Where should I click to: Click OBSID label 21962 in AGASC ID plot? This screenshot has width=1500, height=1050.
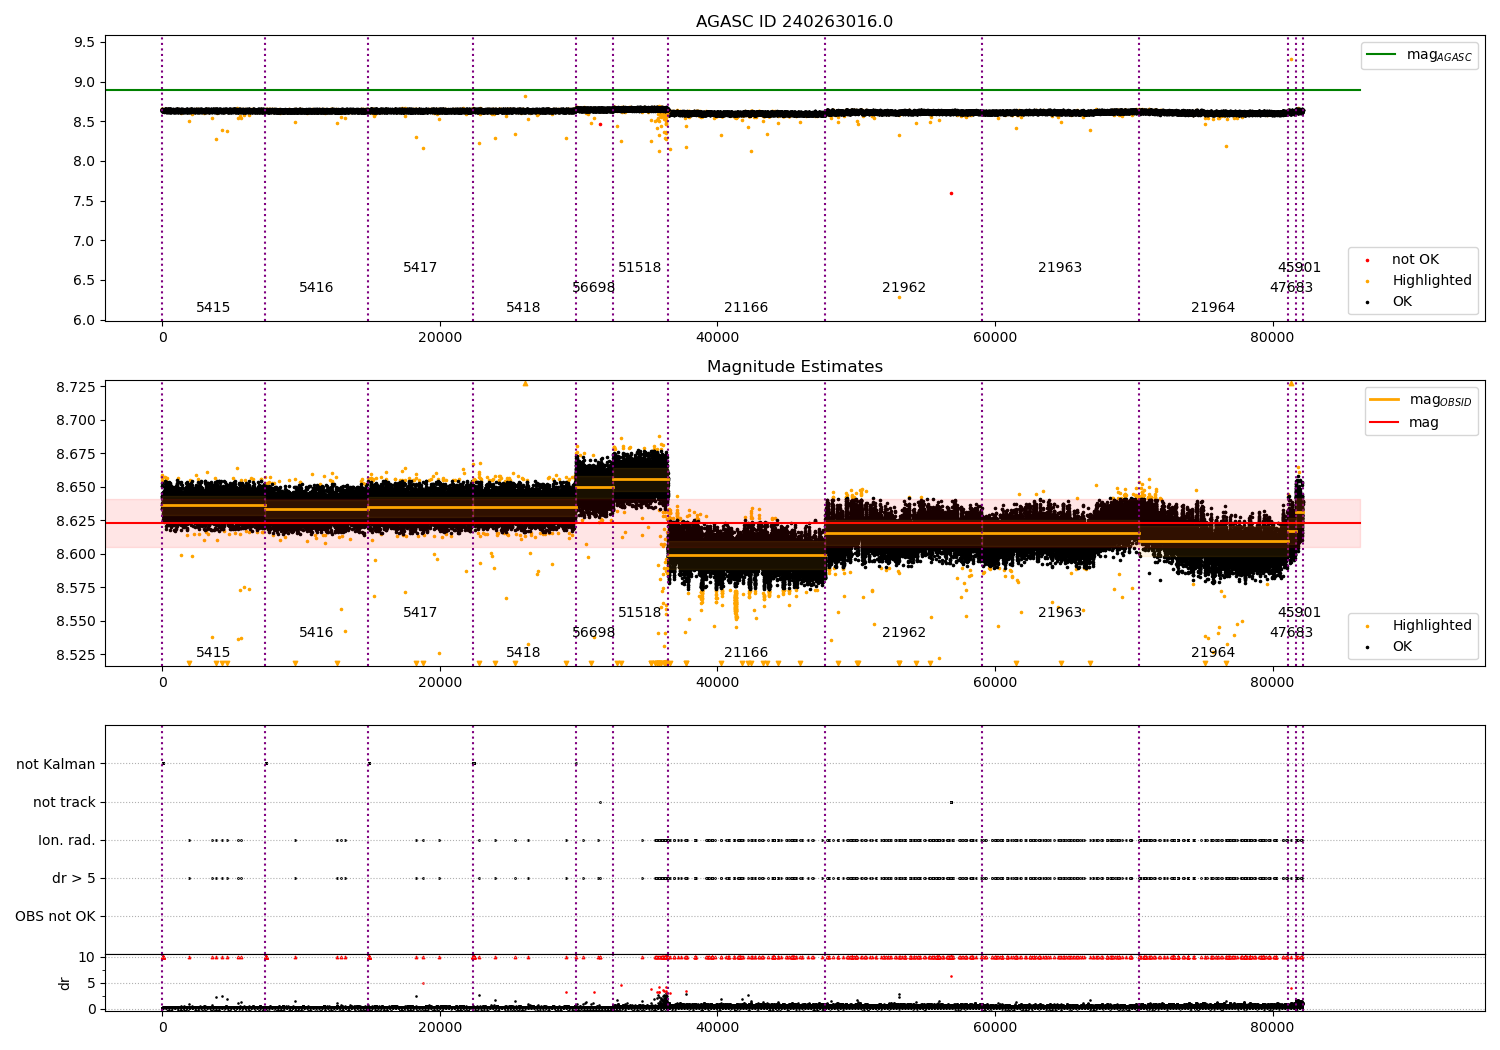click(904, 287)
